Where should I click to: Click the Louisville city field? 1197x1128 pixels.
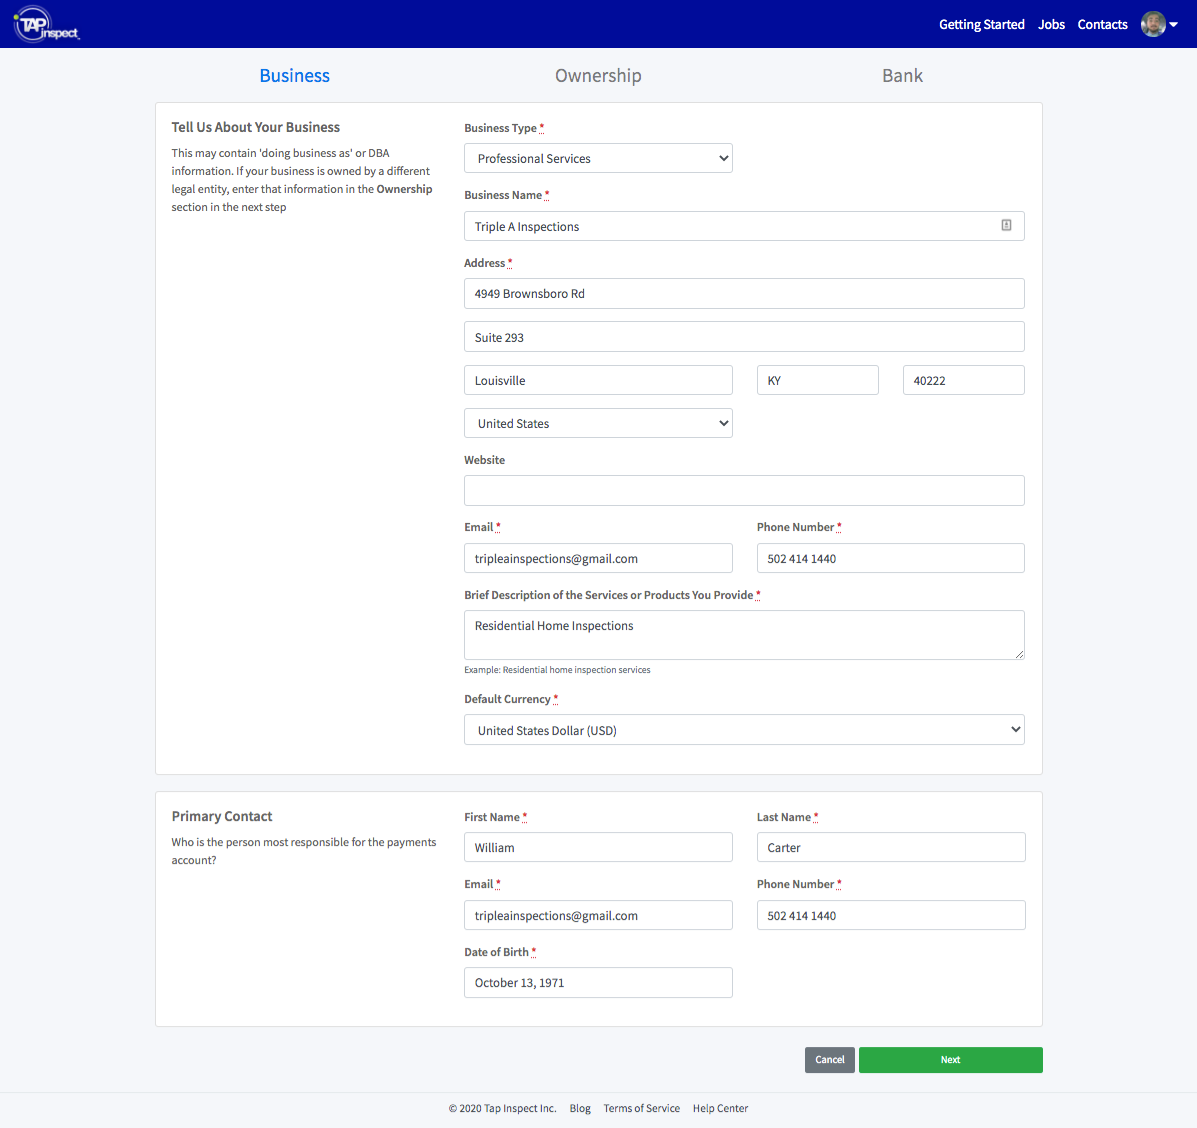pyautogui.click(x=598, y=380)
